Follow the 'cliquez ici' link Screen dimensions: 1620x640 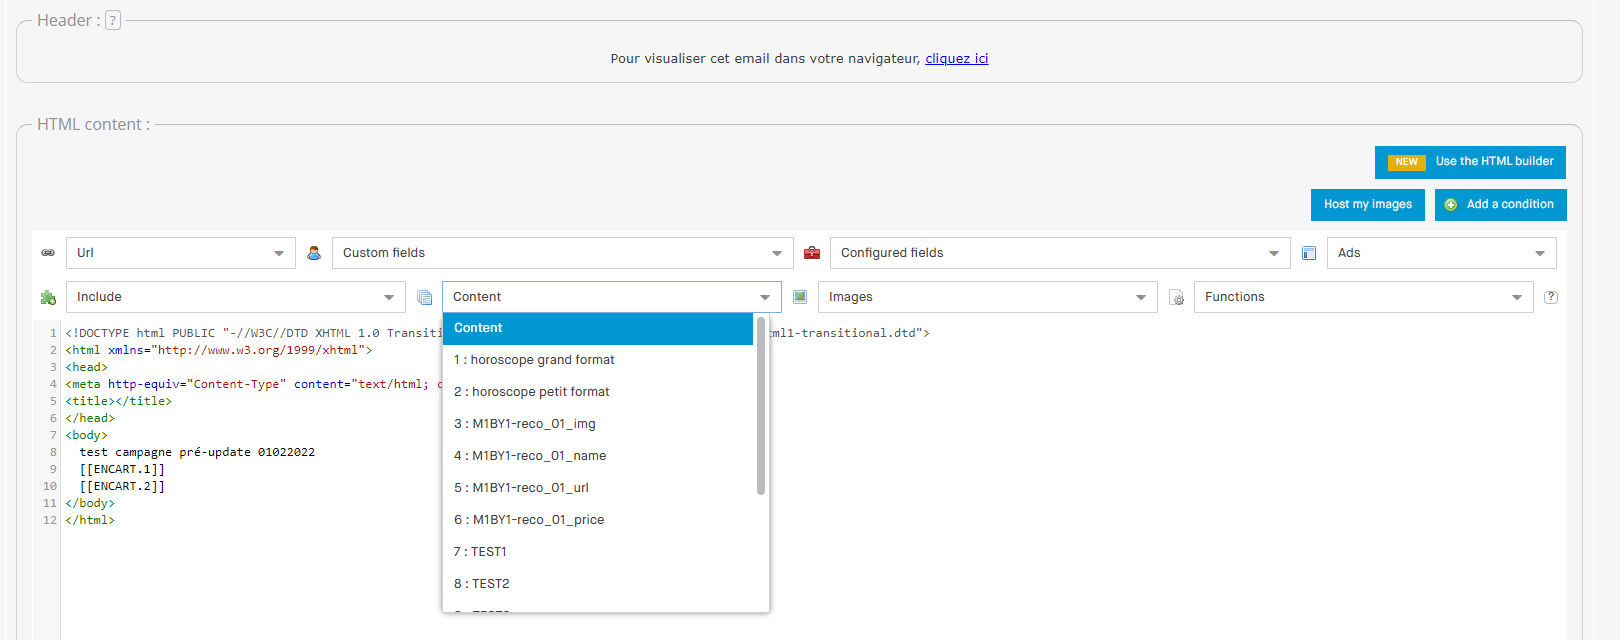956,59
